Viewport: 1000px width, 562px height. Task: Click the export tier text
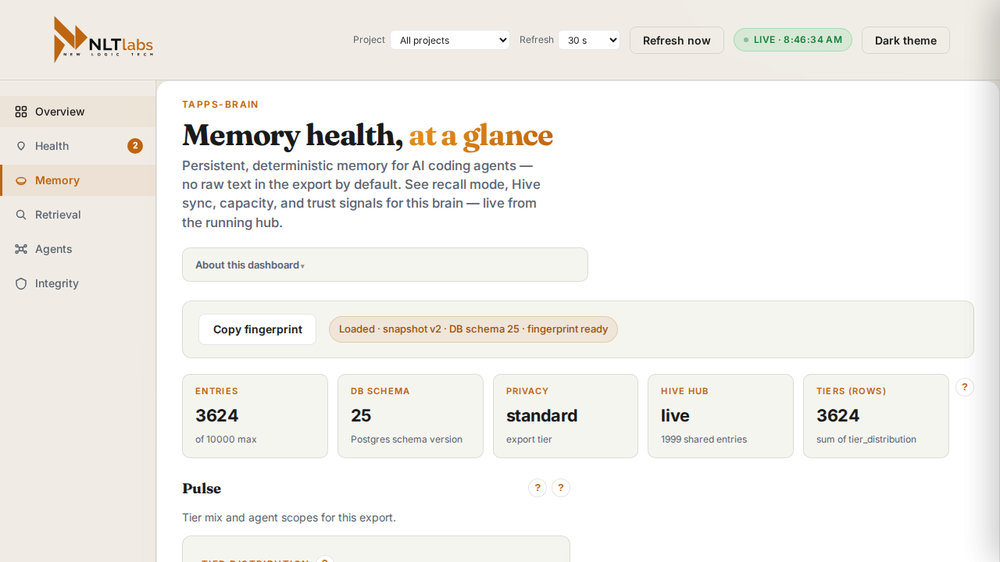[x=529, y=440]
